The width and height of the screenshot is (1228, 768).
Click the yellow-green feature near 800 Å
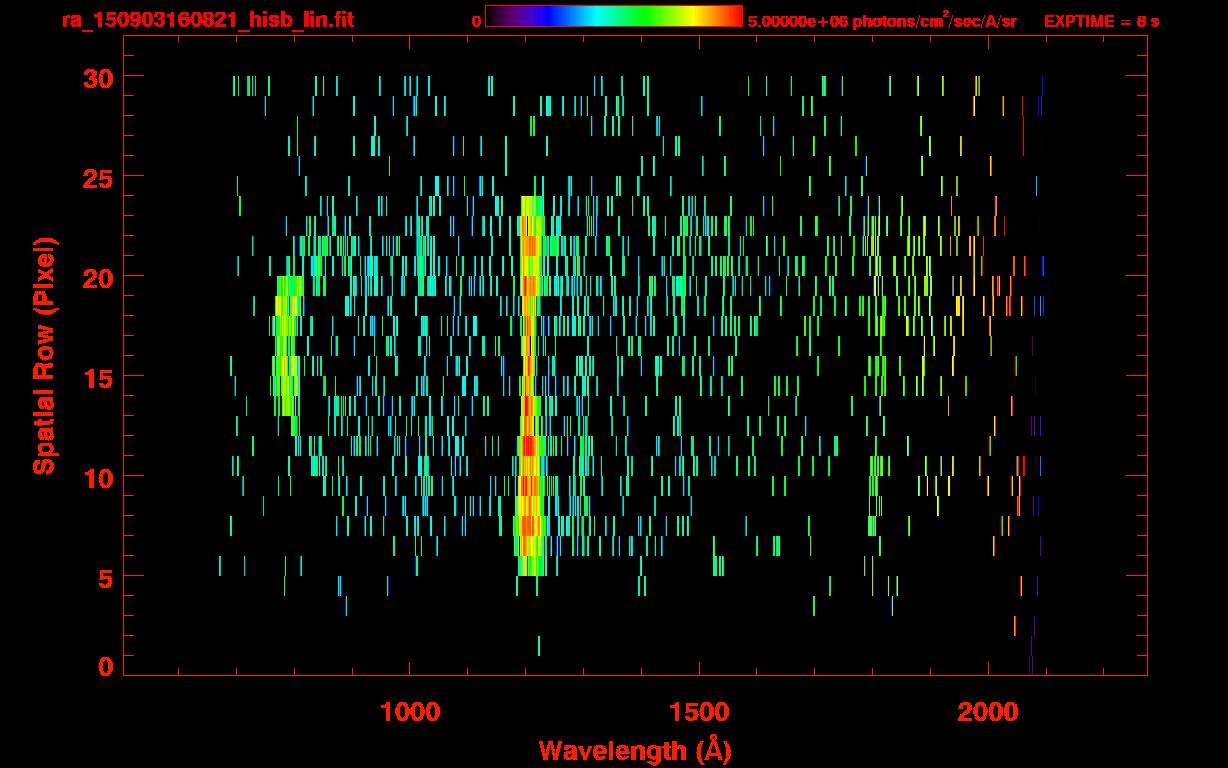point(286,346)
